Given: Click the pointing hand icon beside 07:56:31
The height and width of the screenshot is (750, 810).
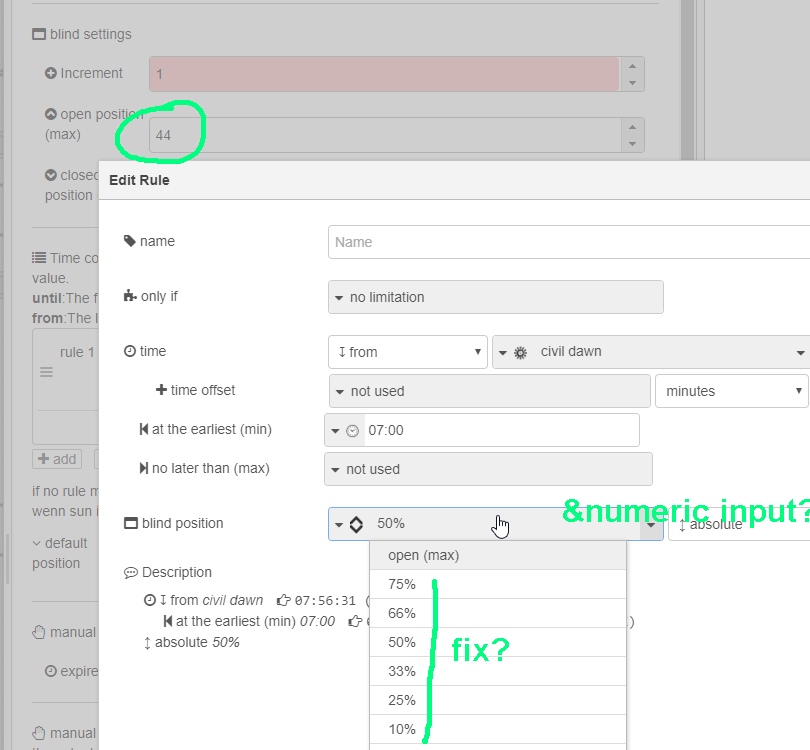Looking at the screenshot, I should tap(283, 600).
